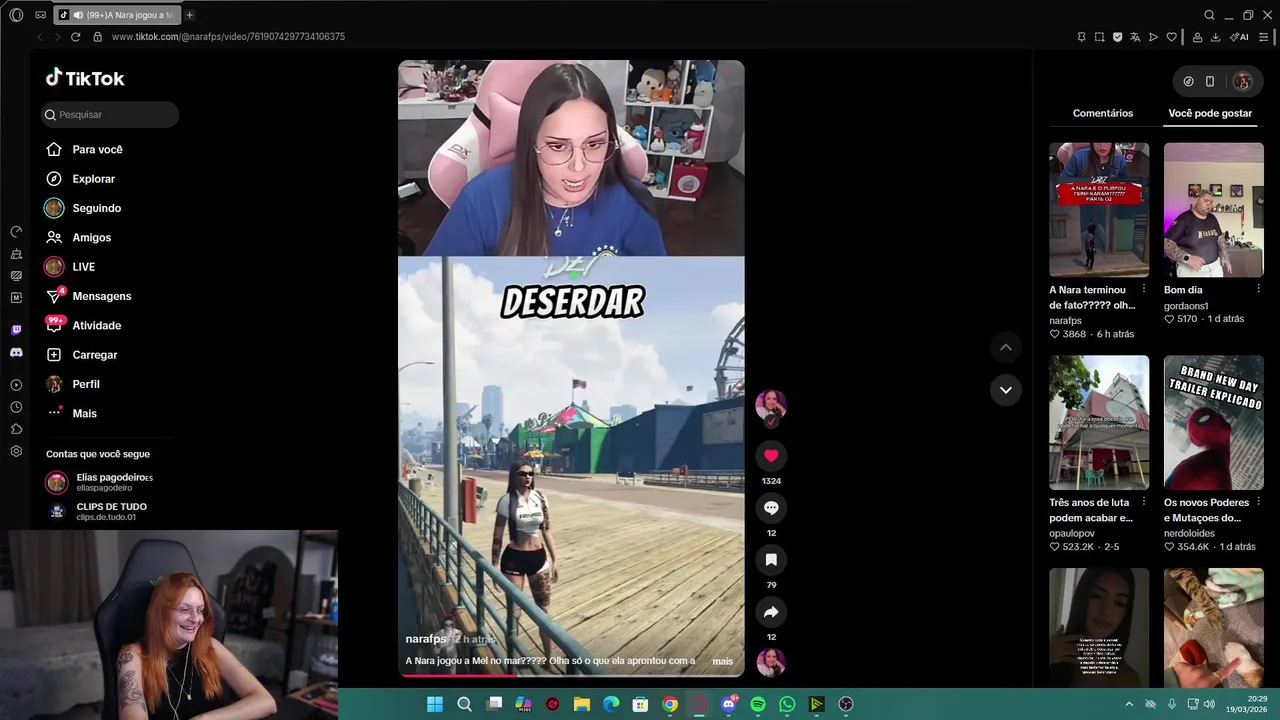Screen dimensions: 1280x720
Task: Open 'Brand New Day trailer explicado' thumbnail
Action: point(1214,423)
